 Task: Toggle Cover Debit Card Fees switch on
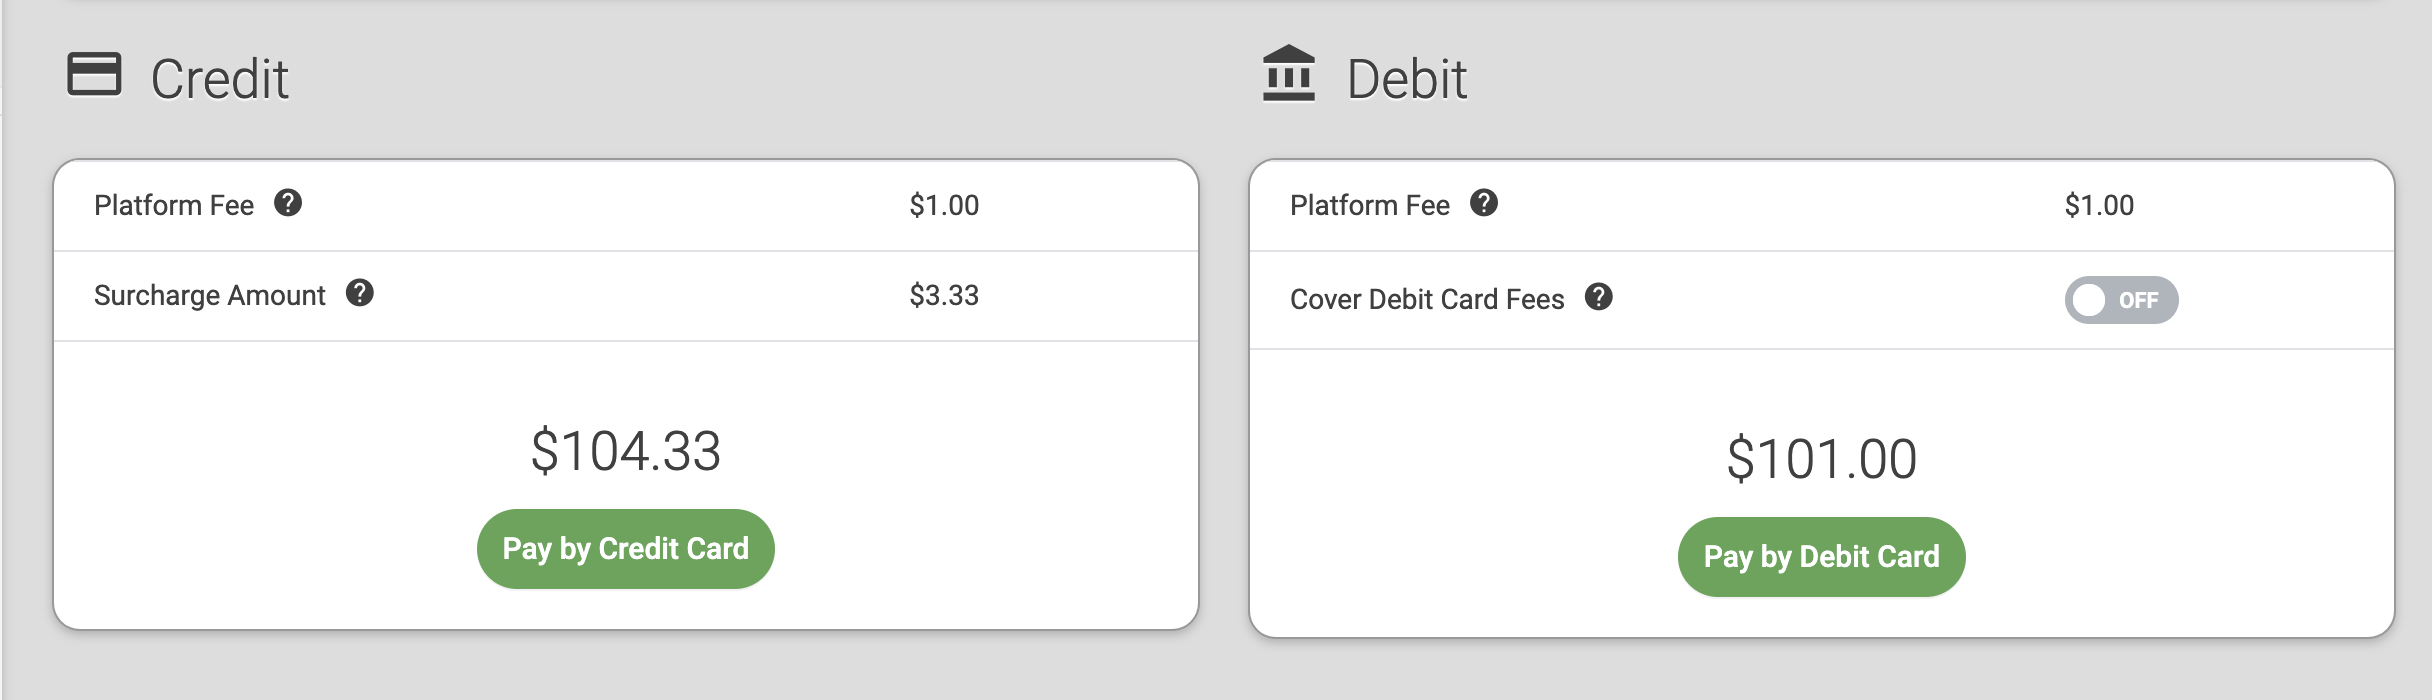pyautogui.click(x=2121, y=300)
